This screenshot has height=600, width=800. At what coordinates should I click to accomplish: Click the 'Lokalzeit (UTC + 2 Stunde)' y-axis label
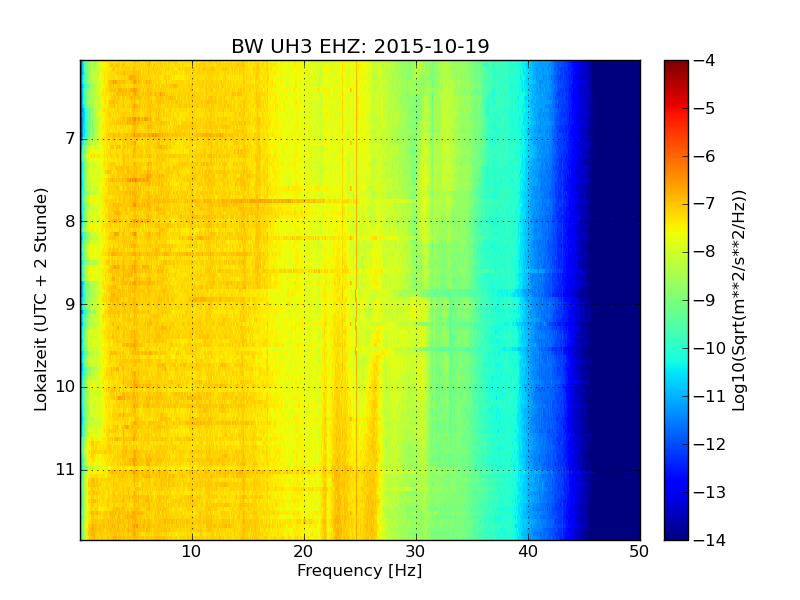click(40, 299)
